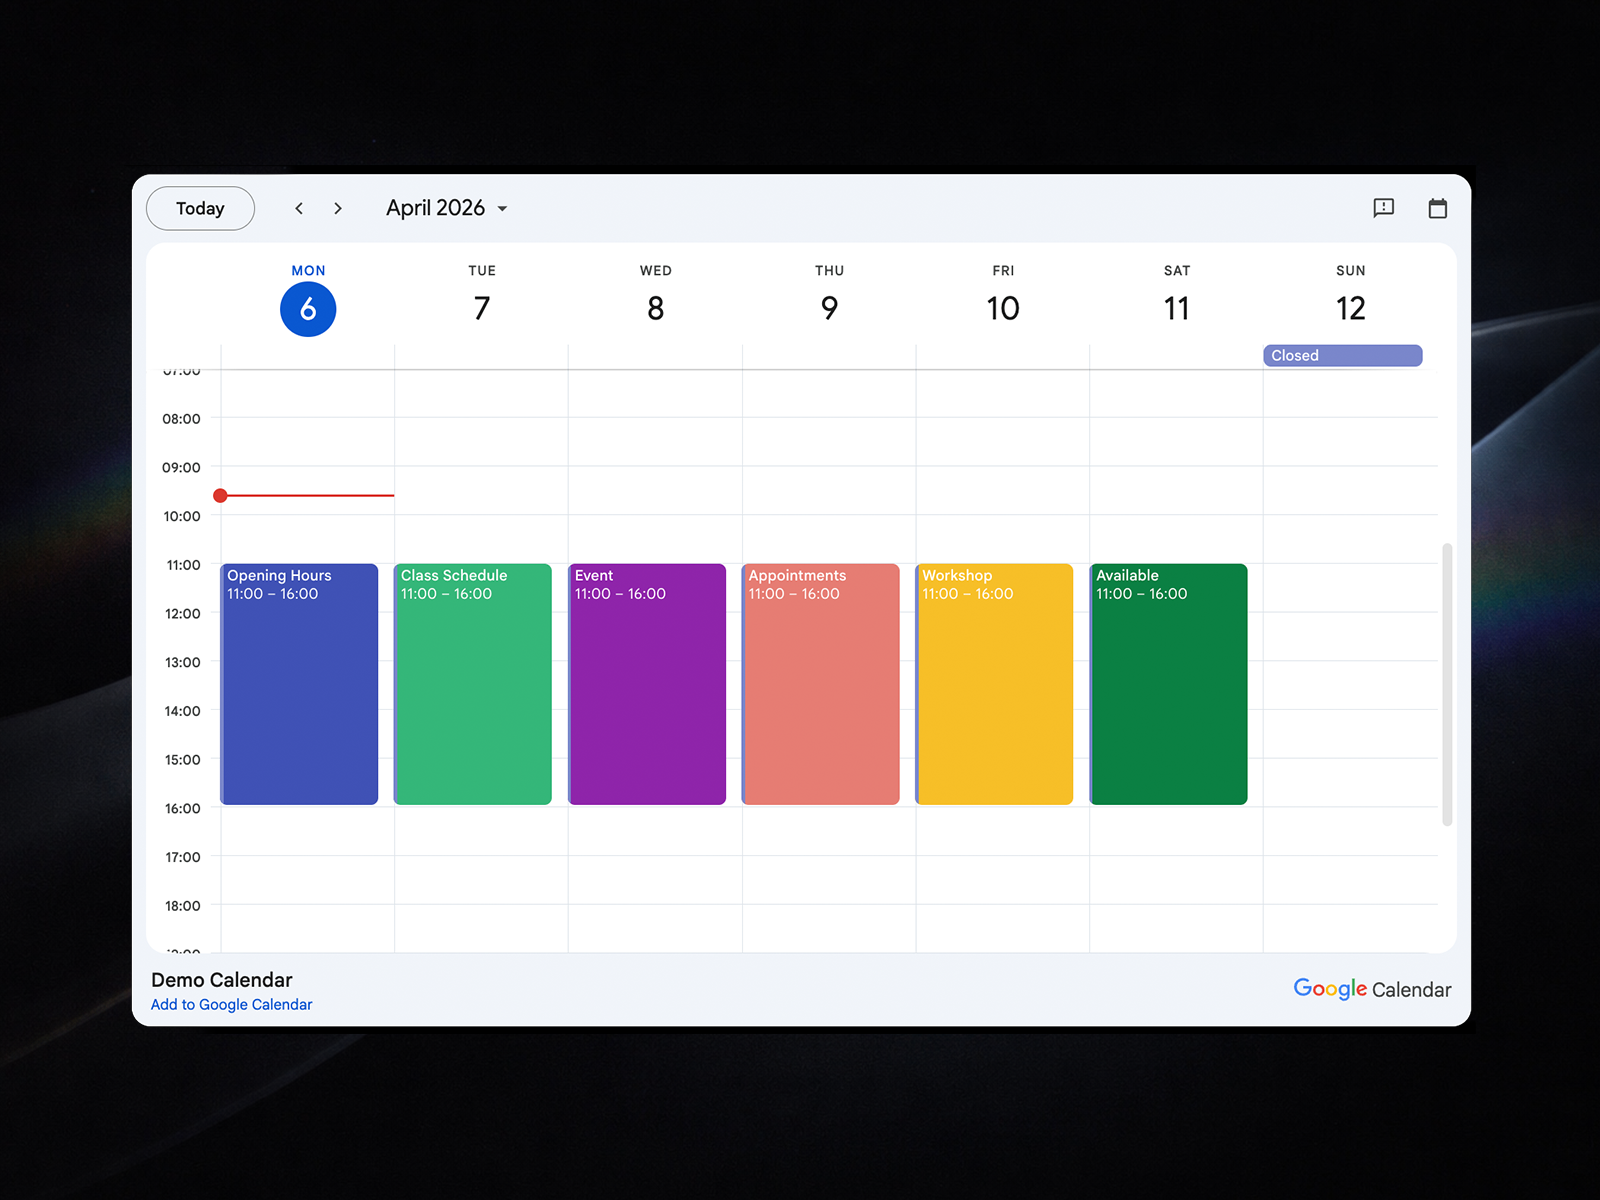
Task: Click the calendar view icon at top right
Action: 1438,208
